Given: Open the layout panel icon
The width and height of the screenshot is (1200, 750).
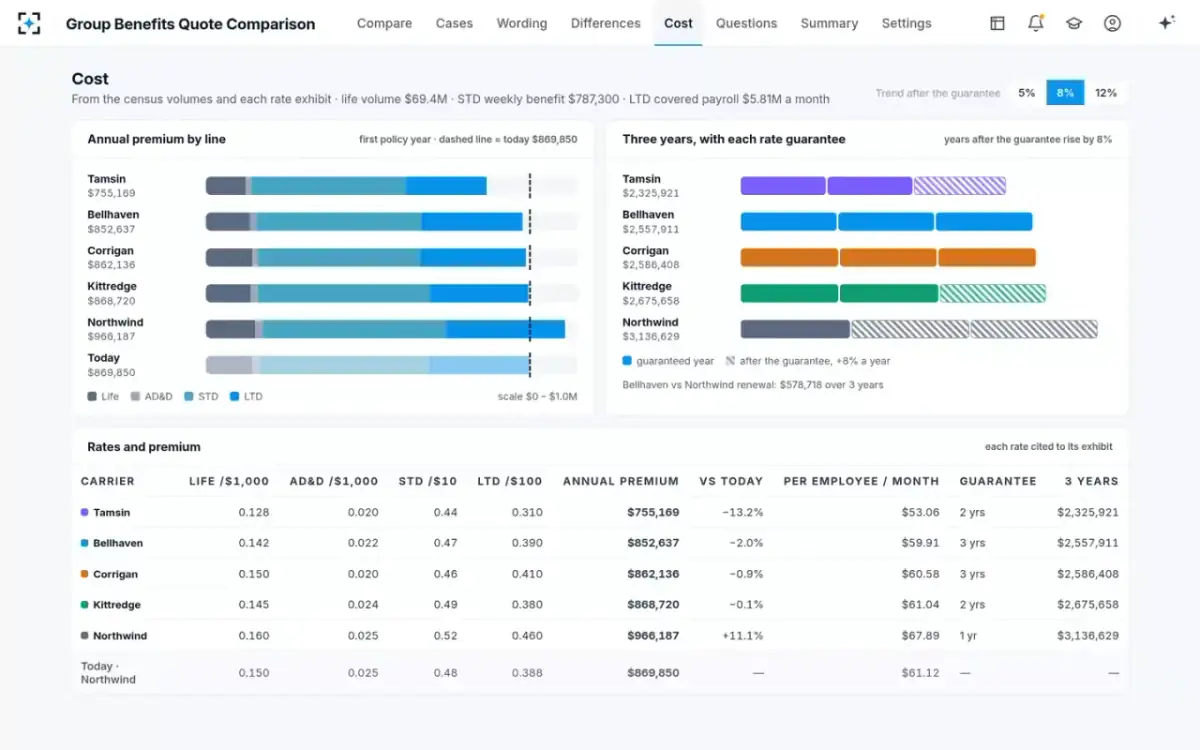Looking at the screenshot, I should pyautogui.click(x=997, y=23).
